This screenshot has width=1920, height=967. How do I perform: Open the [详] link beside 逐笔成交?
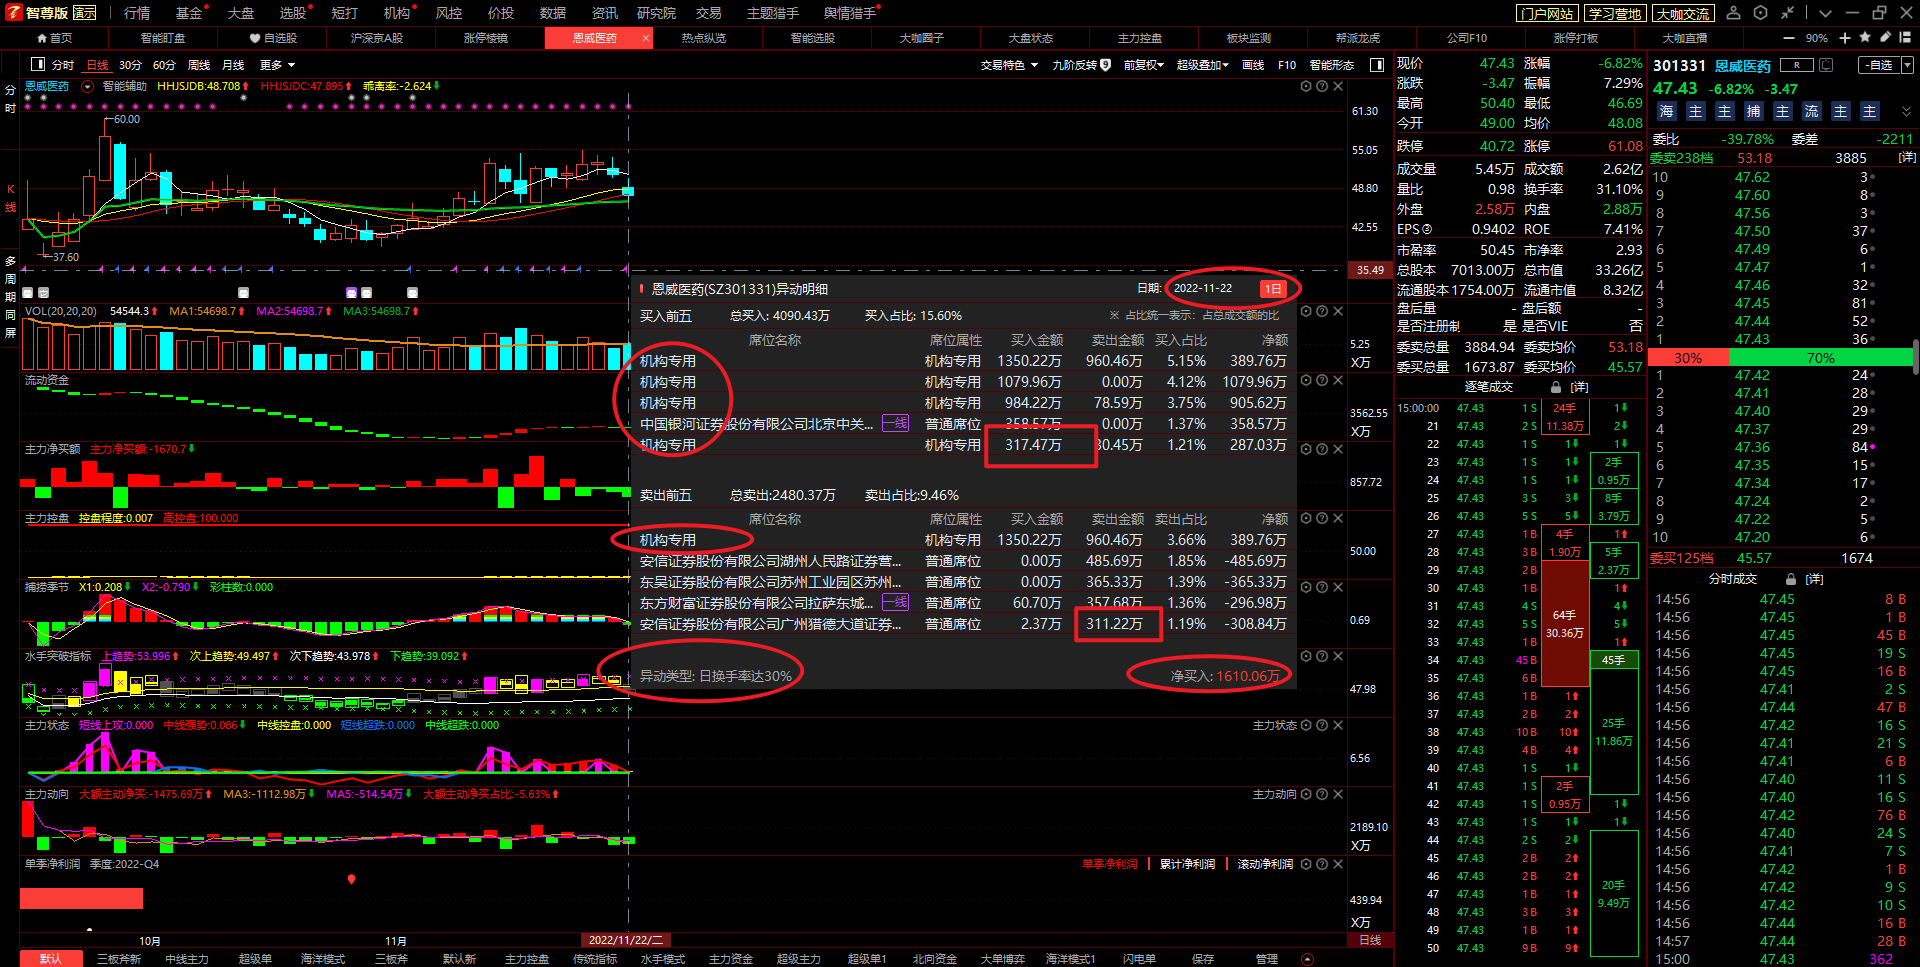pyautogui.click(x=1579, y=387)
